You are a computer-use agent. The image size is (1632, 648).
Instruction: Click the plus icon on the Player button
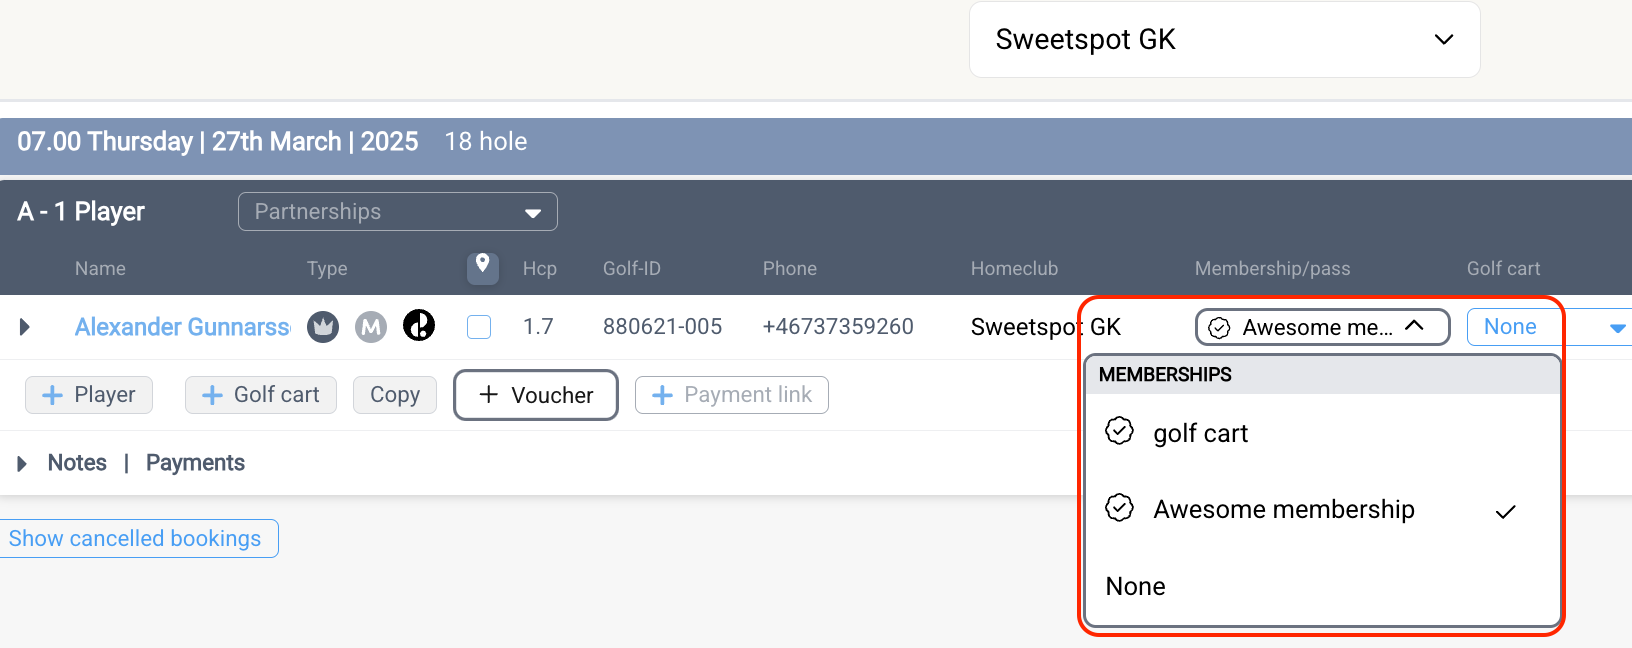[x=52, y=396]
